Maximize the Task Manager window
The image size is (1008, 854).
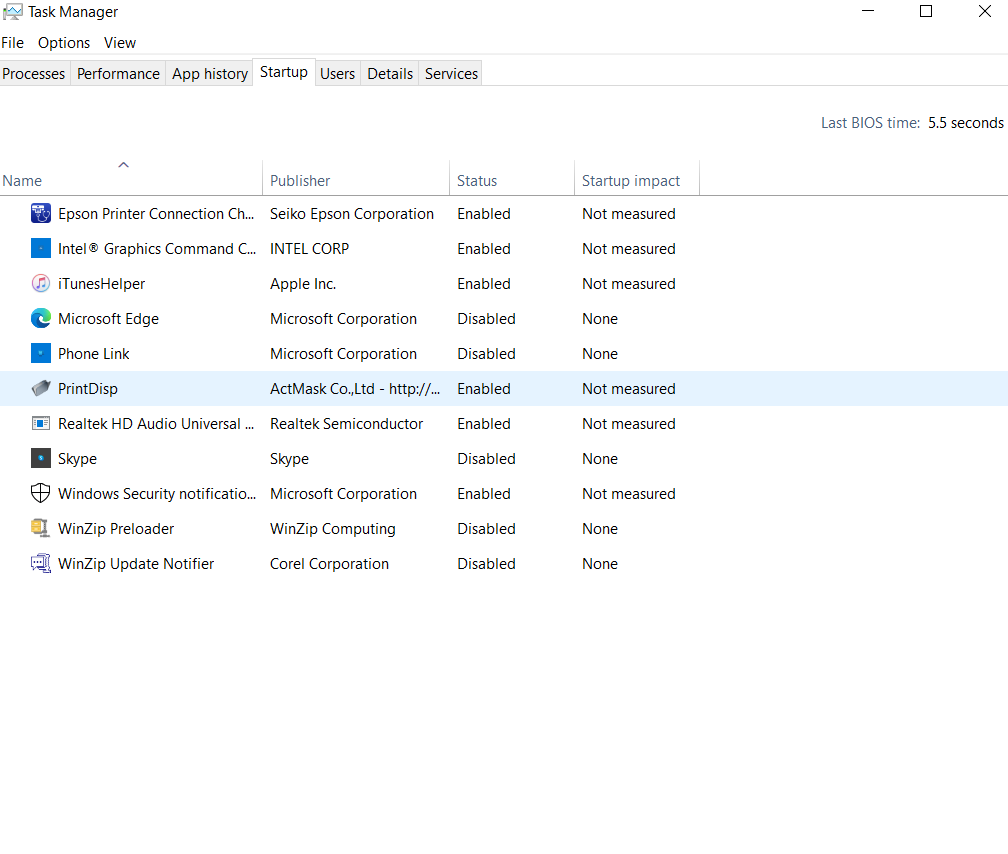[926, 11]
